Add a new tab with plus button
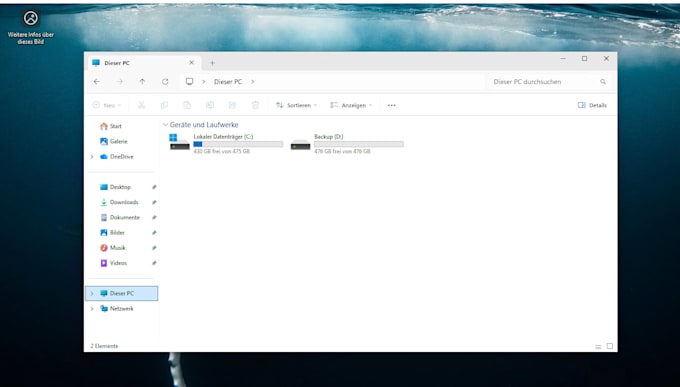The width and height of the screenshot is (680, 387). 212,63
